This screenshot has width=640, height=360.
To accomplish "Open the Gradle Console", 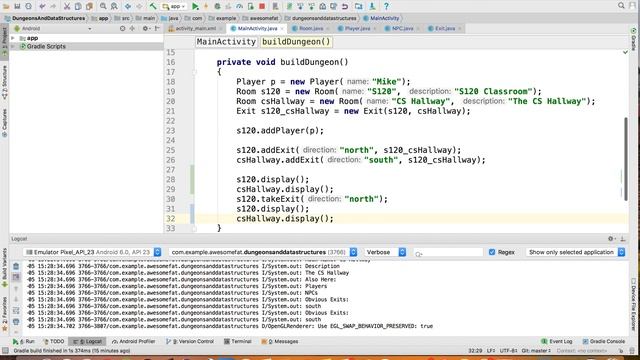I will (604, 342).
